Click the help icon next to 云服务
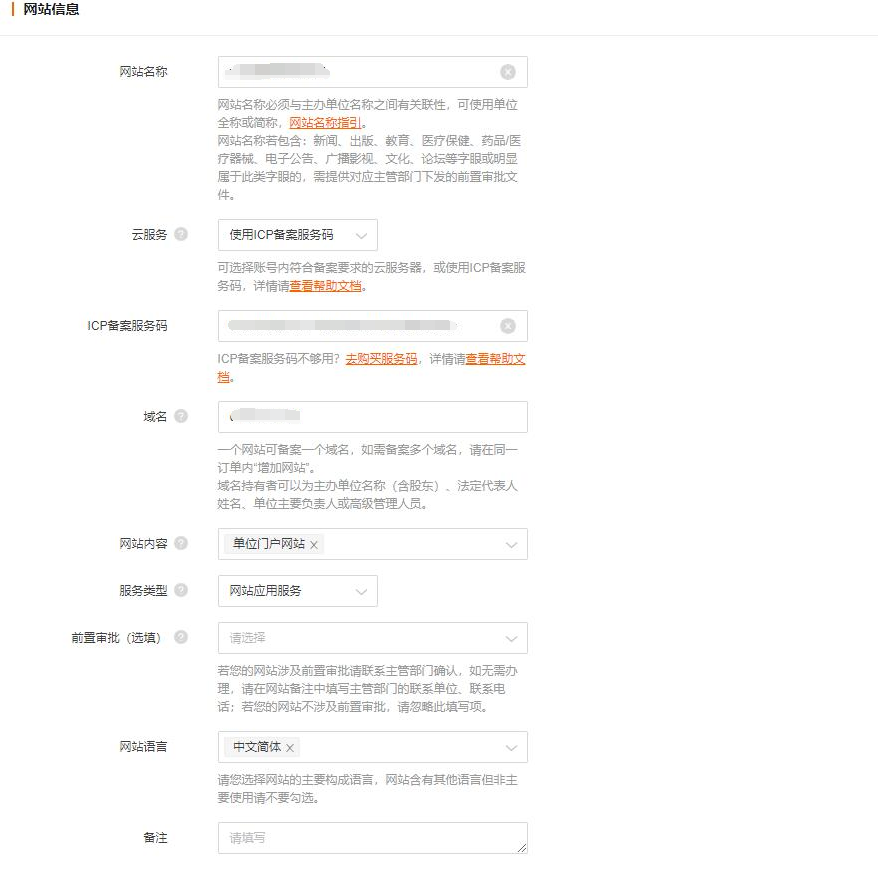Viewport: 878px width, 869px height. [x=181, y=234]
